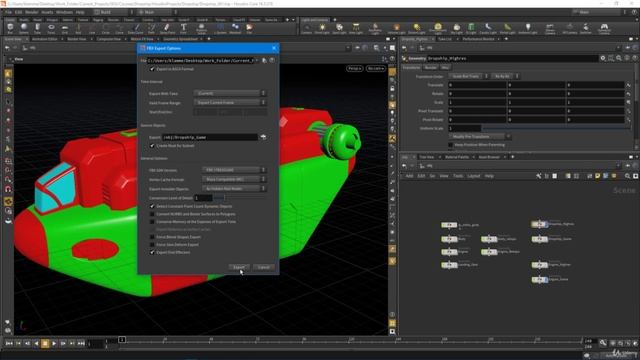This screenshot has height=360, width=640.
Task: Select the Gamepad Camera shelf tool
Action: 604,29
